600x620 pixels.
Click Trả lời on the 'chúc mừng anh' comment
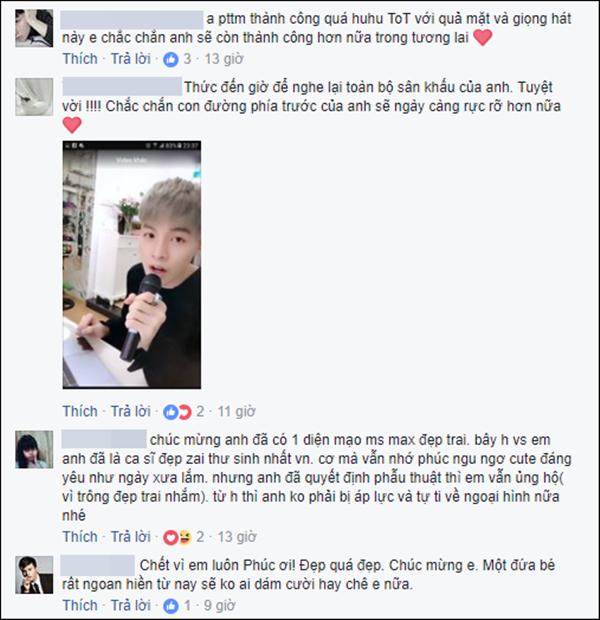click(x=131, y=537)
